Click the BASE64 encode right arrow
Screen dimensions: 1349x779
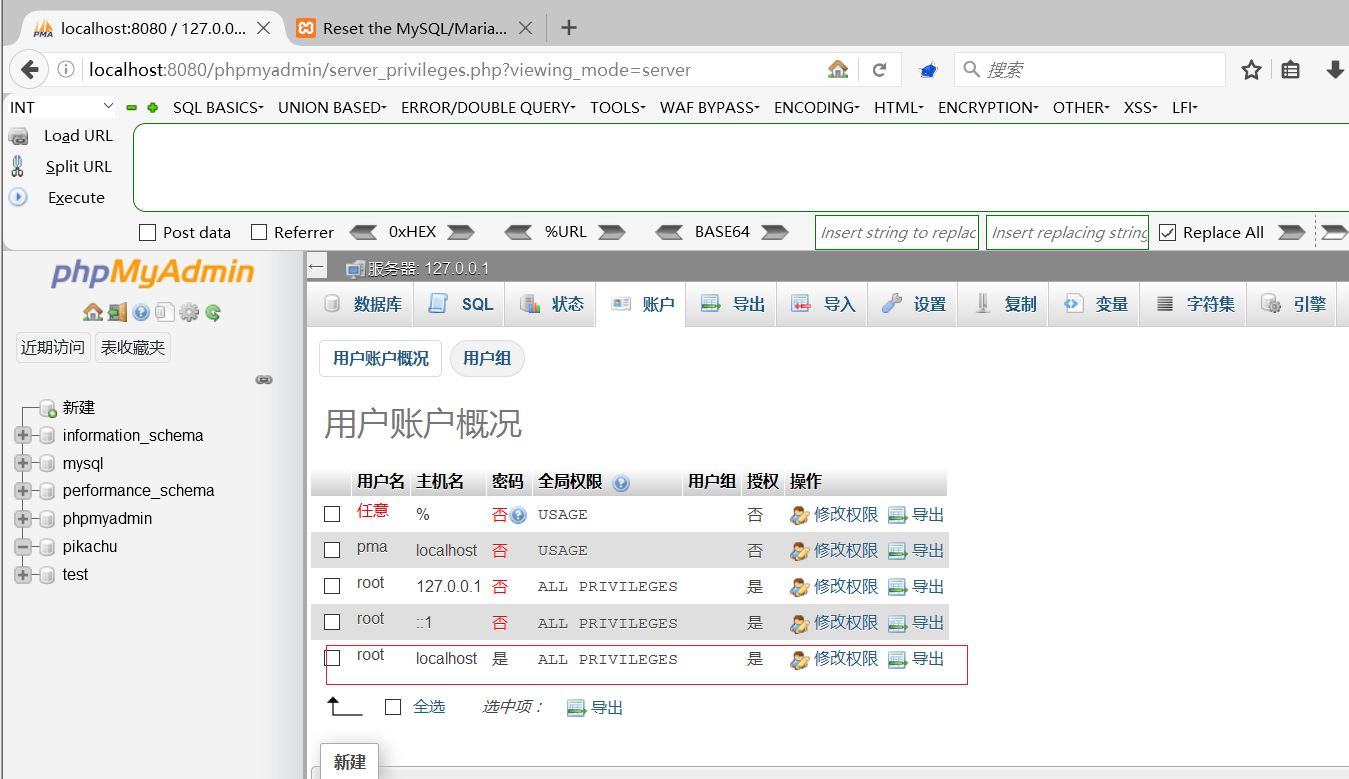pos(775,232)
